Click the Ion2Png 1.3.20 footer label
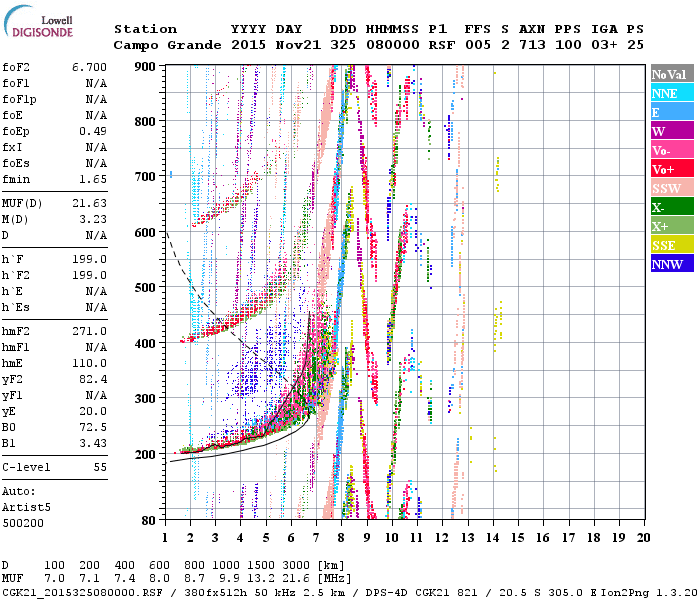700x600 pixels. tap(648, 593)
